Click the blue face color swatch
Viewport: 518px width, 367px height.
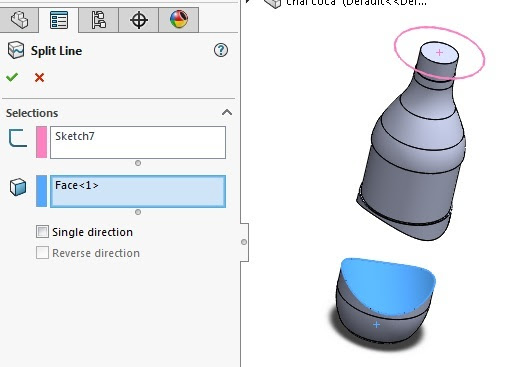[41, 191]
